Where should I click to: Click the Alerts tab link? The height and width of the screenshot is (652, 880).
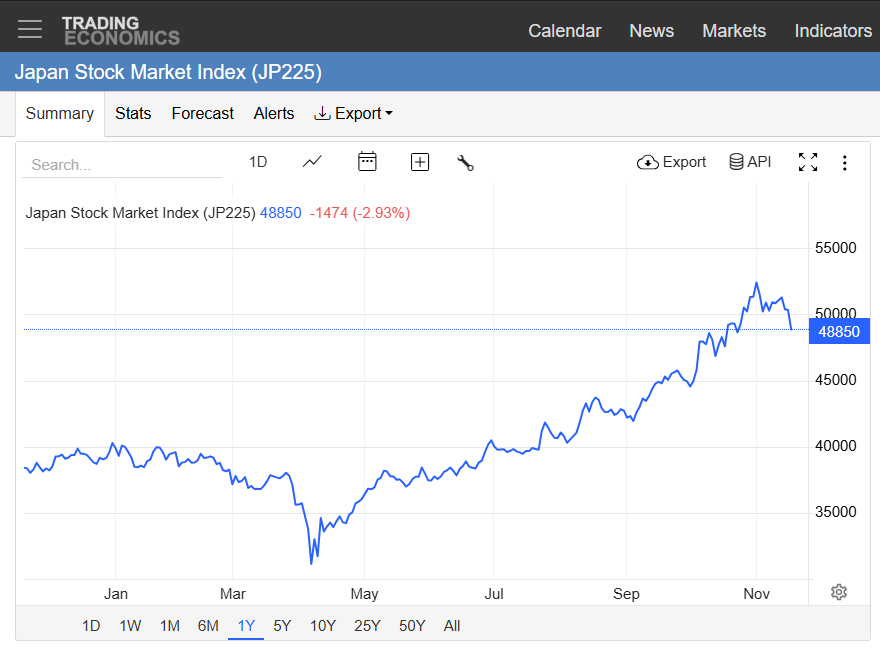(x=273, y=113)
